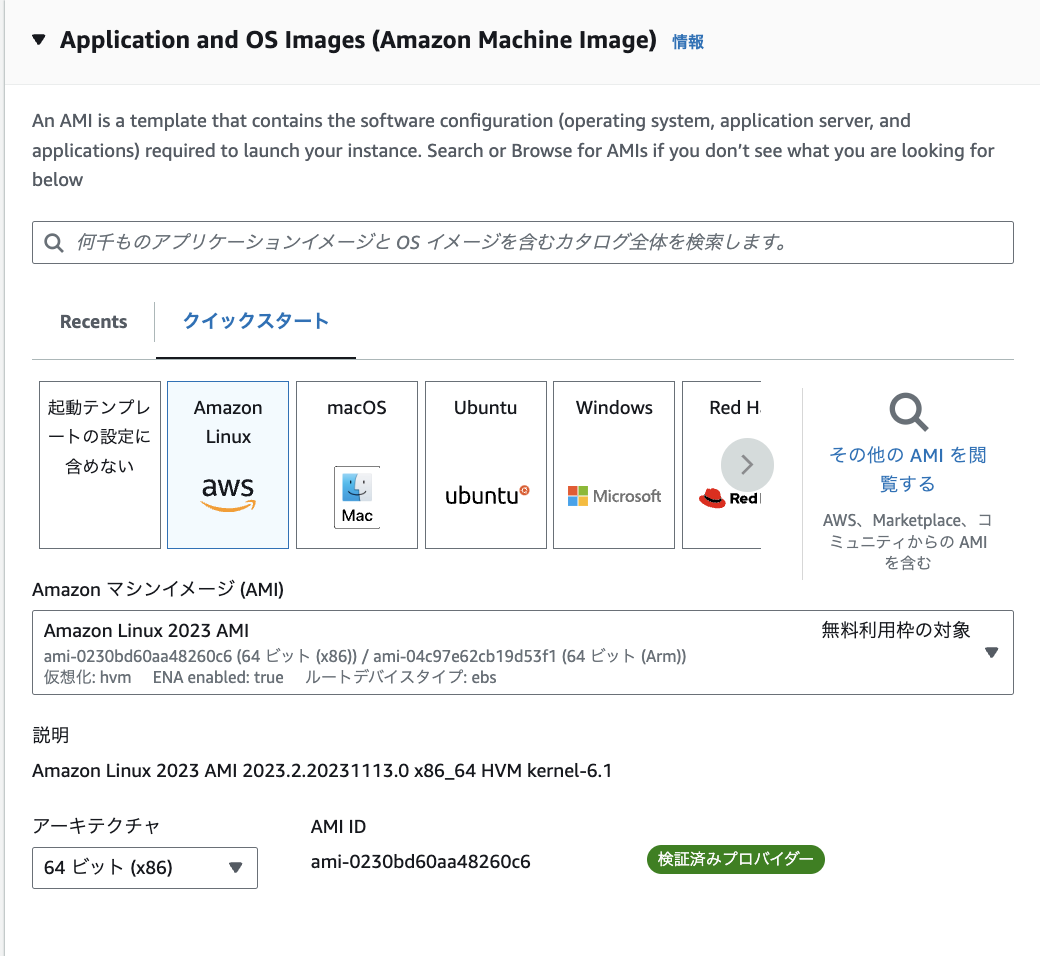This screenshot has width=1040, height=956.
Task: Click the Microsoft logo
Action: click(x=614, y=496)
